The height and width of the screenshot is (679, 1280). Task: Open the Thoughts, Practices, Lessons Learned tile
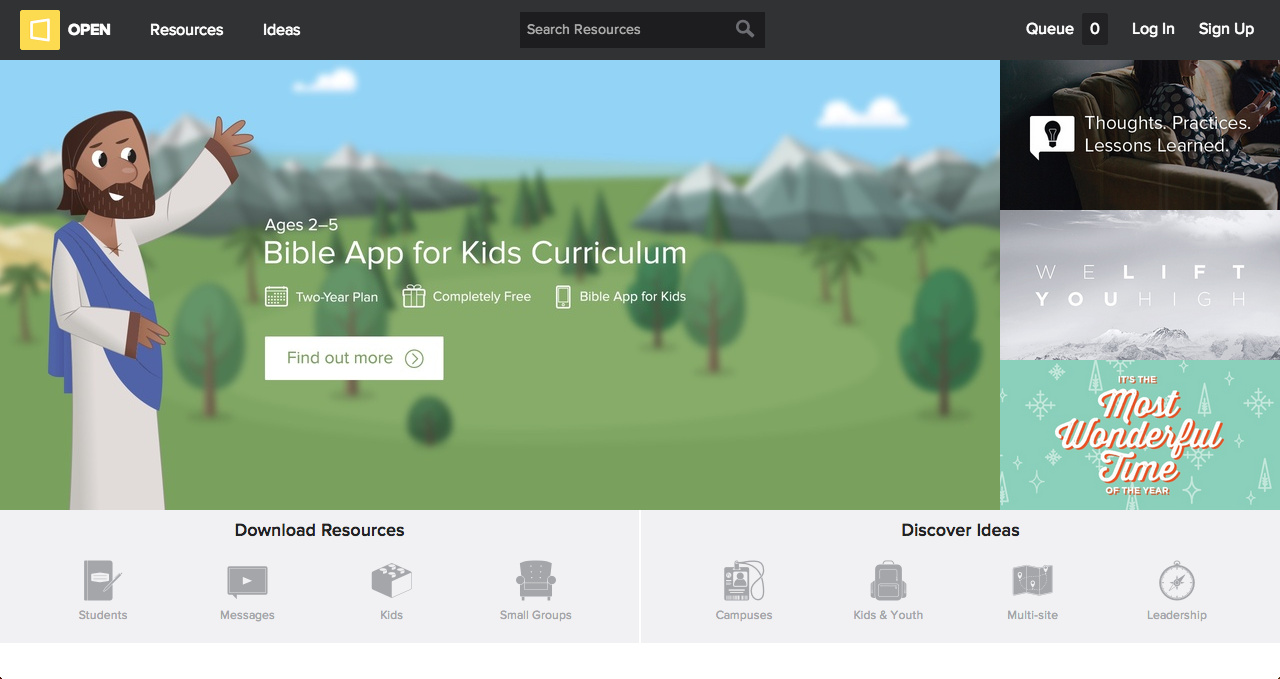[x=1140, y=135]
